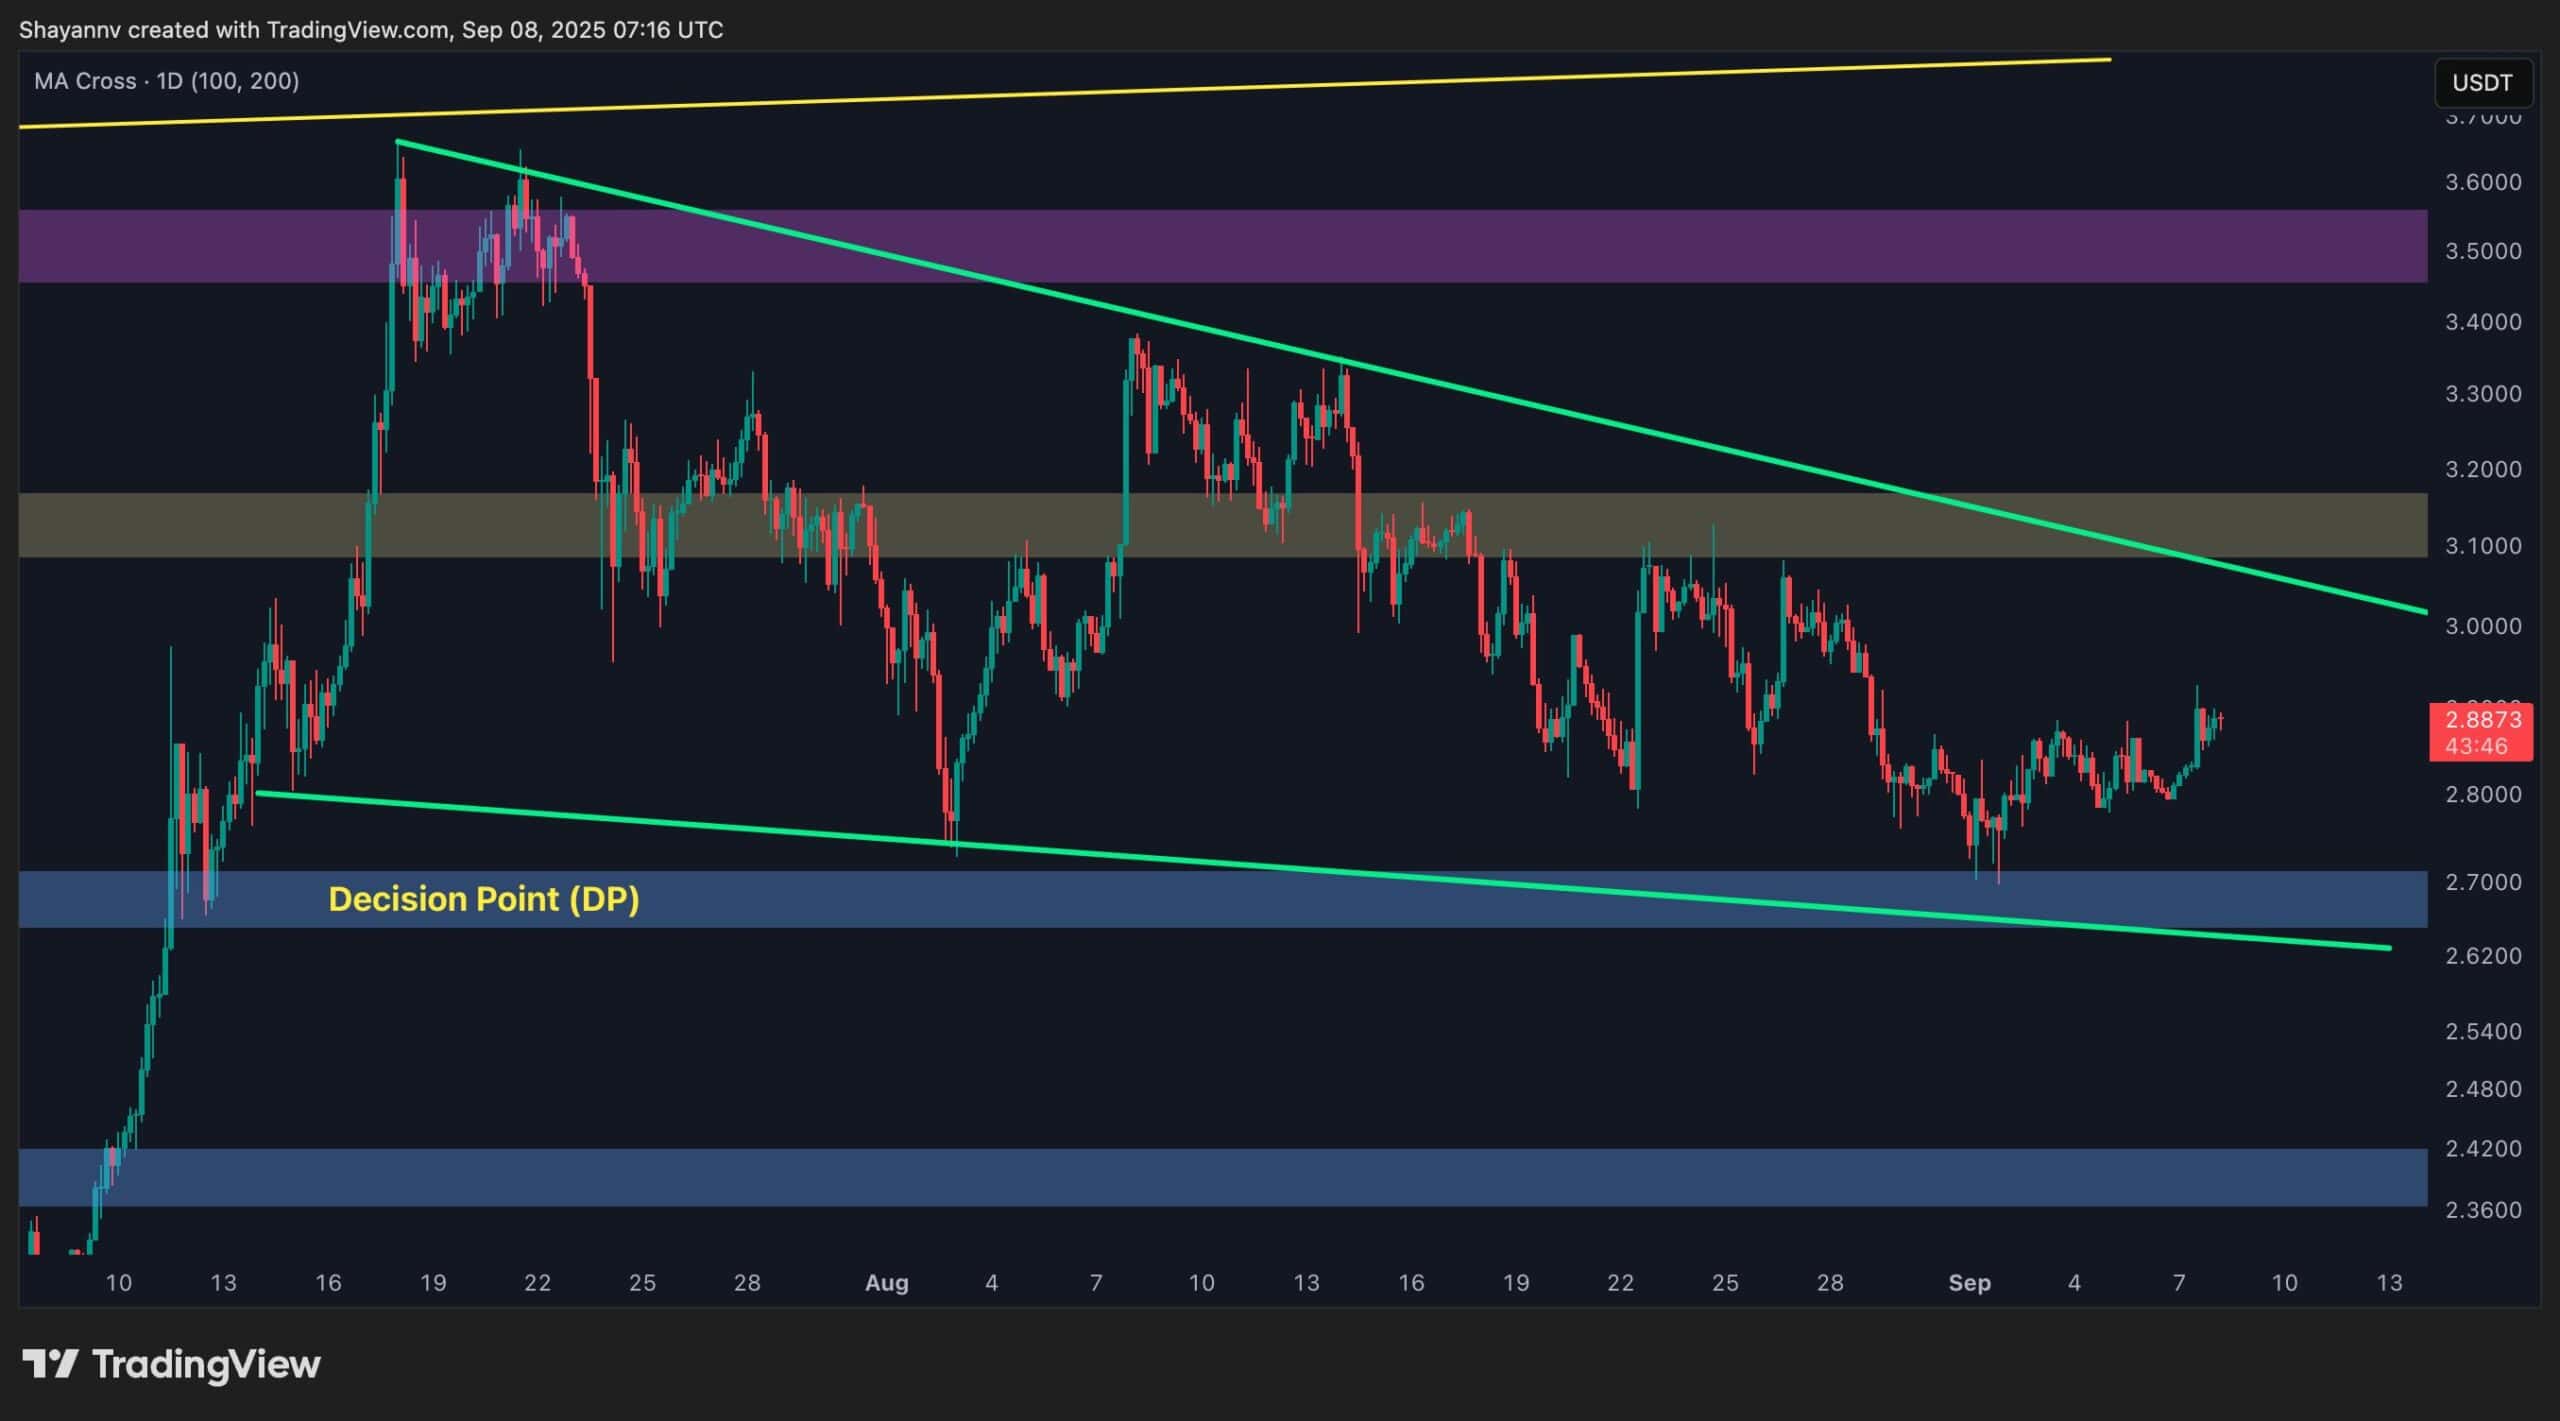
Task: Click the 2.3600 price axis label
Action: point(2482,1210)
